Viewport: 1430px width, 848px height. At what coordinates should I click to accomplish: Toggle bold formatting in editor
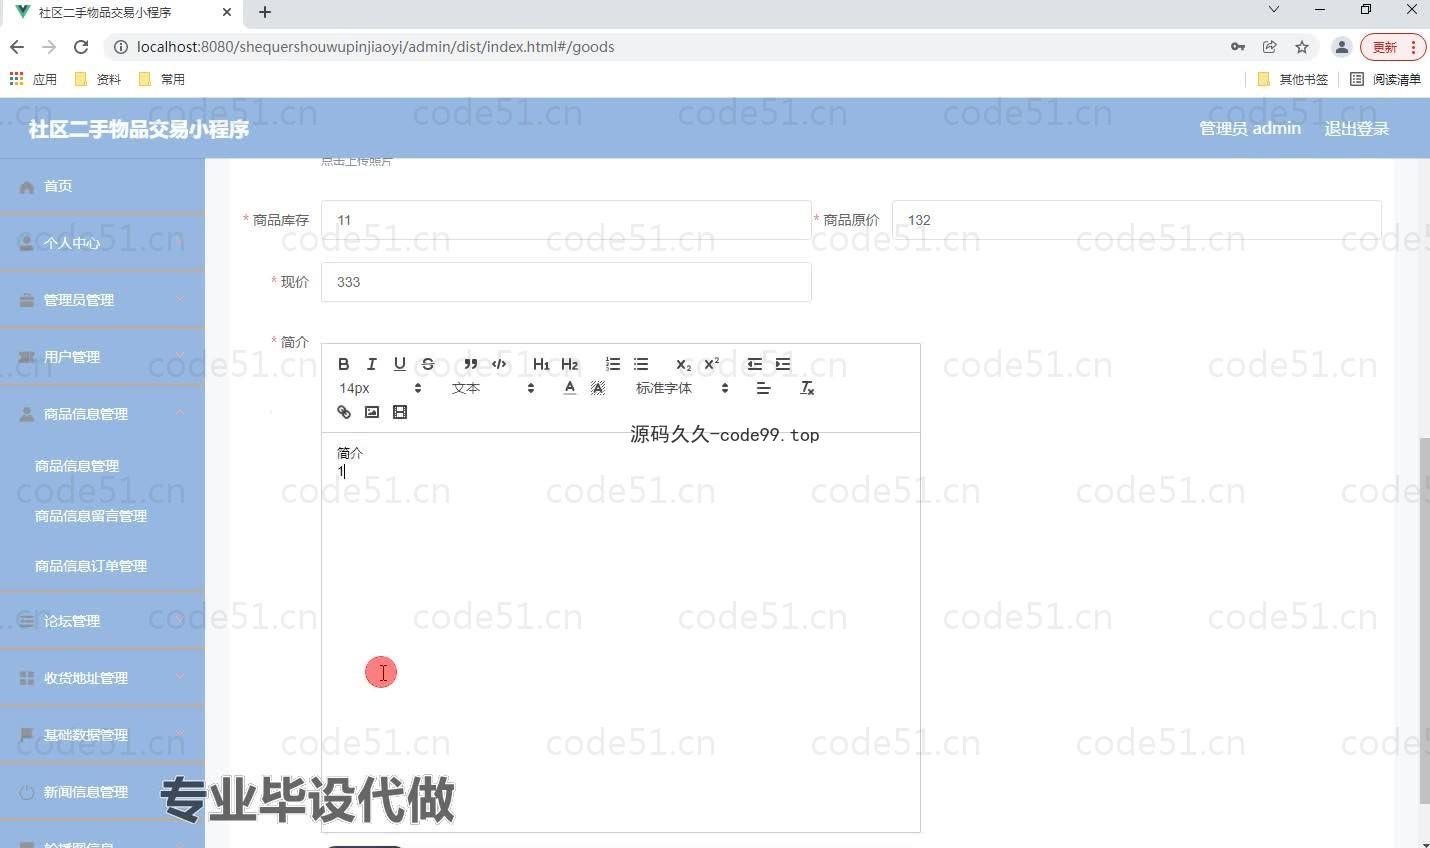pyautogui.click(x=343, y=364)
